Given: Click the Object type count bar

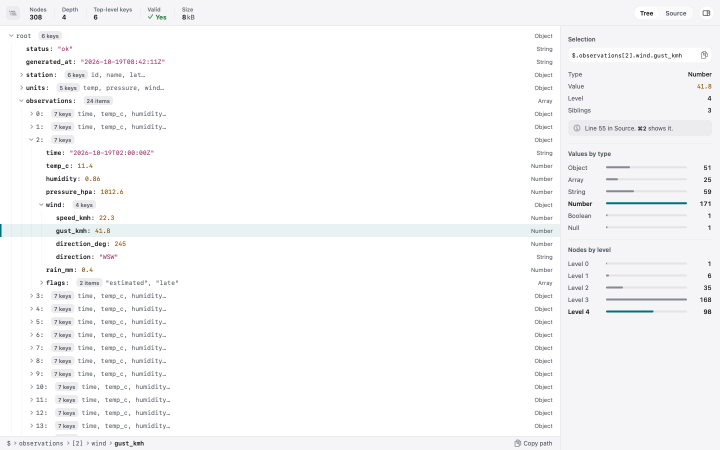Looking at the screenshot, I should (x=646, y=167).
